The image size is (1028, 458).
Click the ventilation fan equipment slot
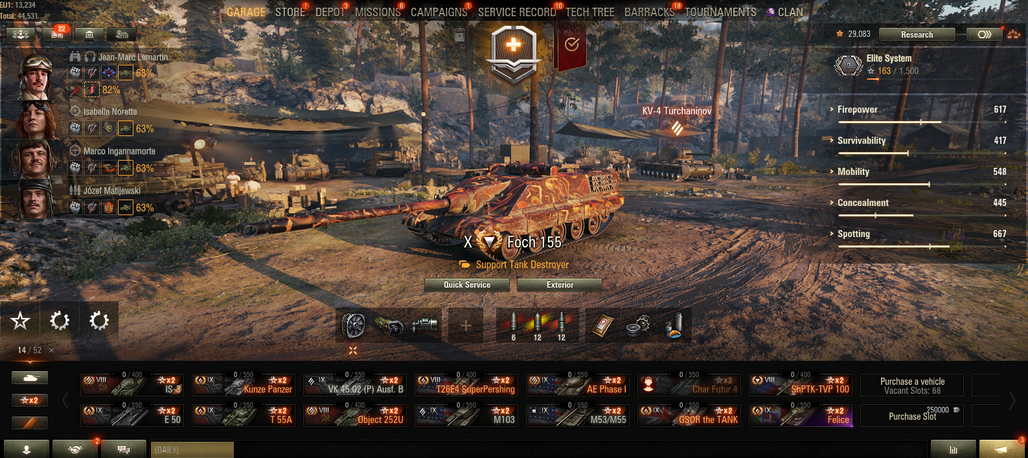[354, 325]
